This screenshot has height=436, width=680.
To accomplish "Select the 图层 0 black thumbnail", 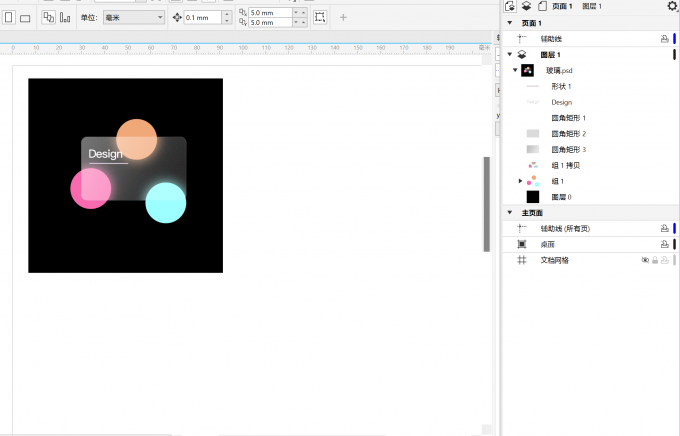I will (x=533, y=197).
